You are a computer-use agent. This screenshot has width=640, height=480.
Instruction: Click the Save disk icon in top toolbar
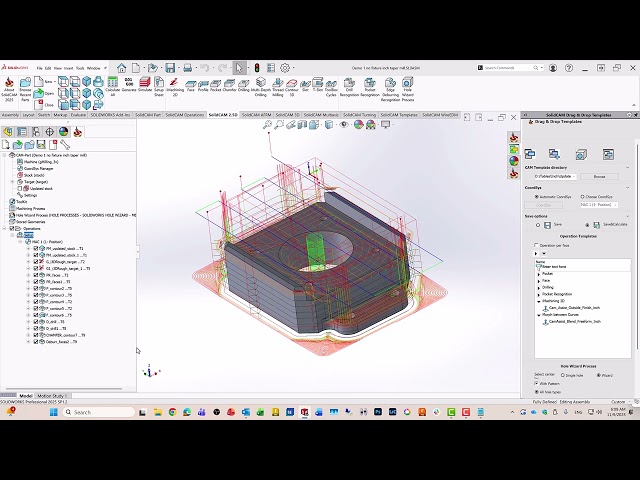pos(170,68)
